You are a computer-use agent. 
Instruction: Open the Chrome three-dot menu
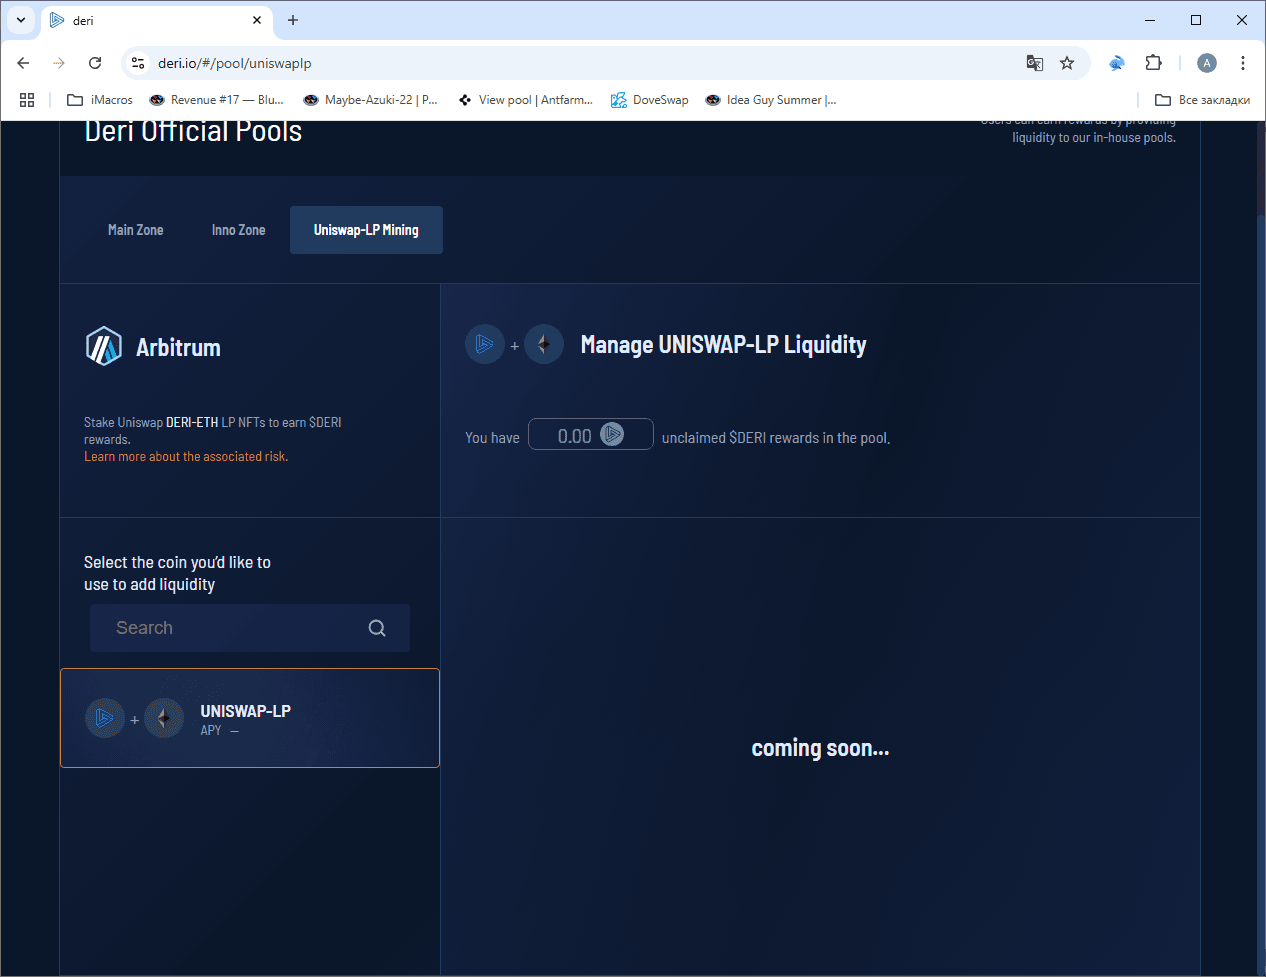[x=1243, y=63]
